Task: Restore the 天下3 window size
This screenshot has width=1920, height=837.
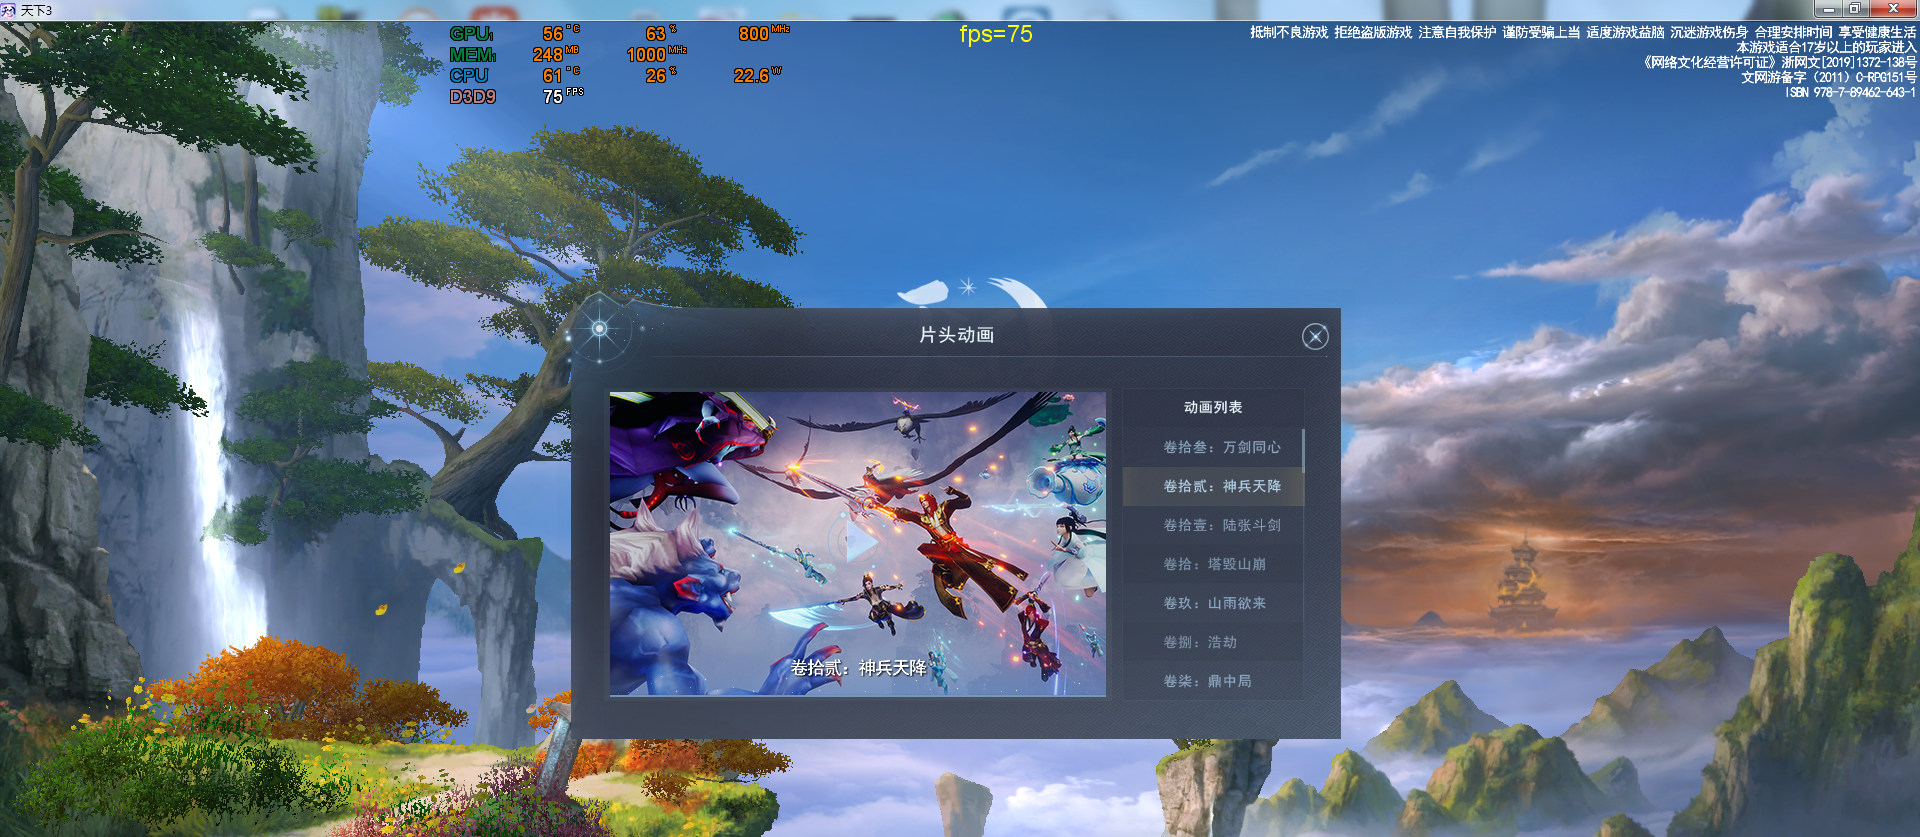Action: [1855, 9]
